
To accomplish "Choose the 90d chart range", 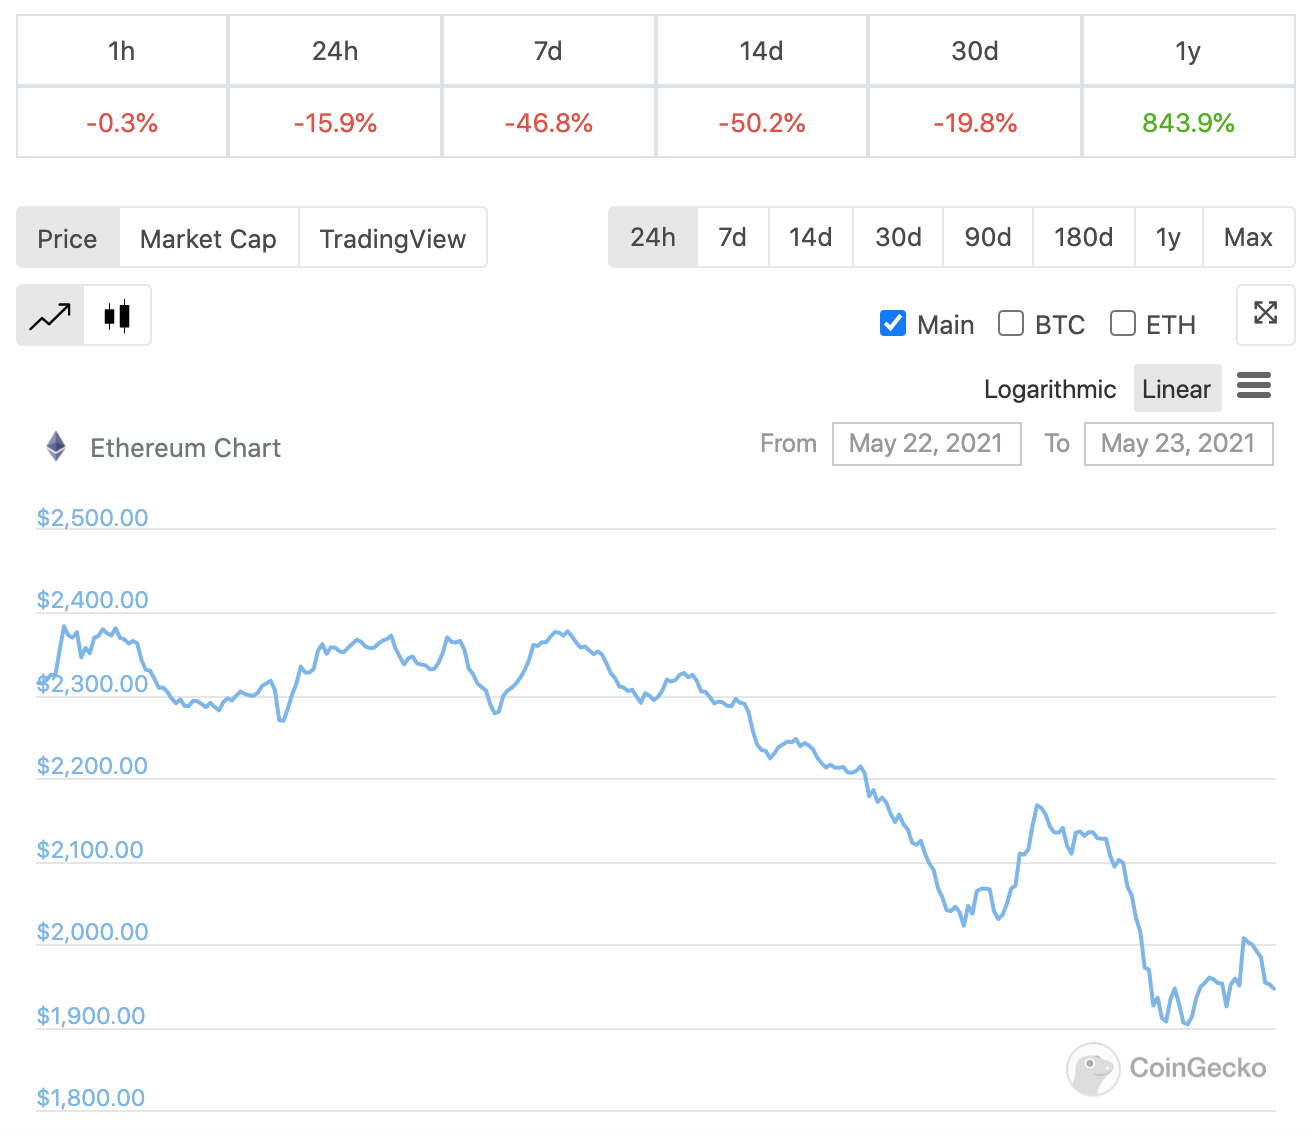I will 987,237.
